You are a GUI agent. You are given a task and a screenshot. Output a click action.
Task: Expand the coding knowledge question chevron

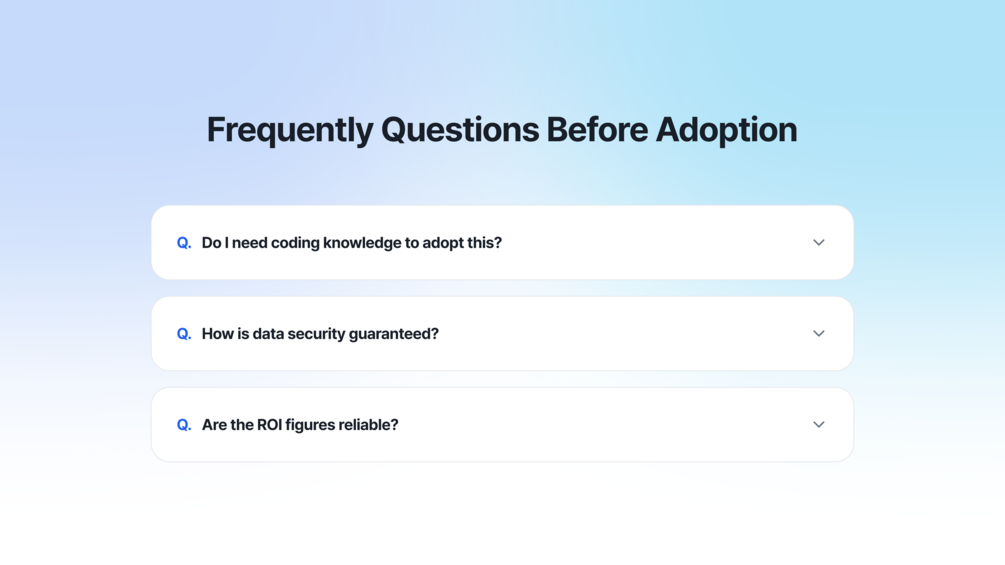click(818, 243)
